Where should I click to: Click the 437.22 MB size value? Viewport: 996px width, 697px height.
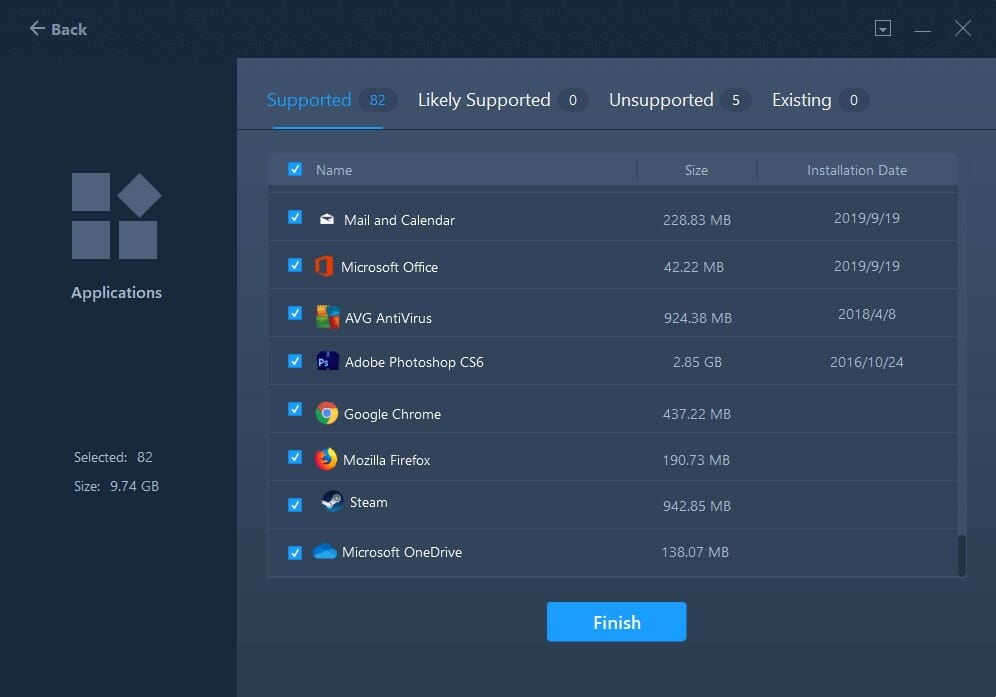[x=697, y=414]
